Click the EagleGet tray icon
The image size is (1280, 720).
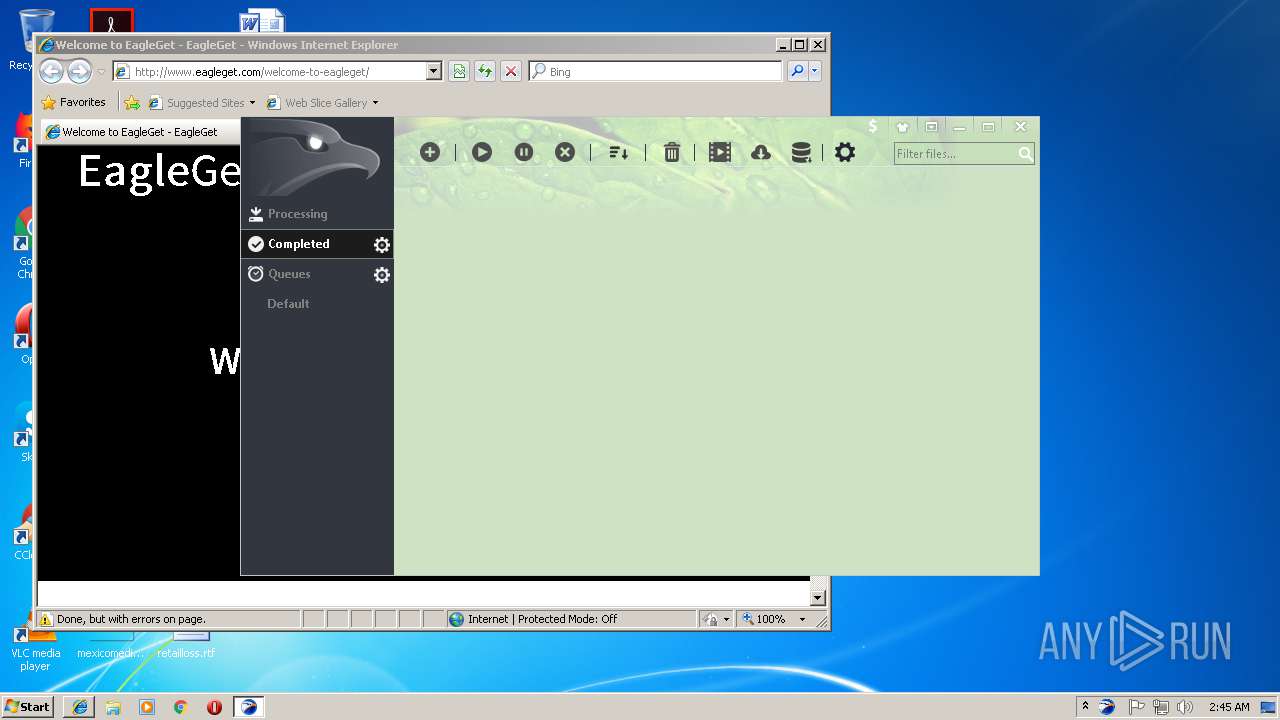[x=1107, y=707]
